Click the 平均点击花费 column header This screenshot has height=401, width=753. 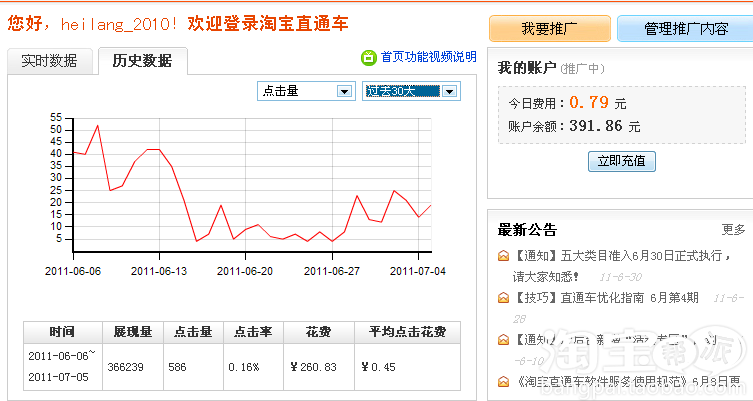(x=407, y=332)
